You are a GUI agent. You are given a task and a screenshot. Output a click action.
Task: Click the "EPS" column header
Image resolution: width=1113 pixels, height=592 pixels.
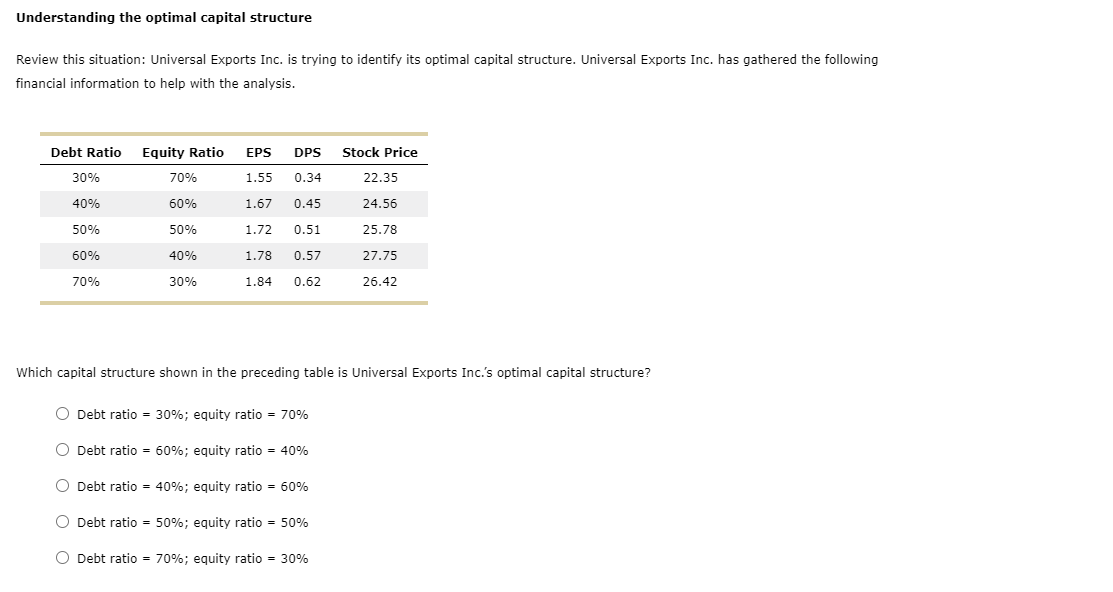tap(258, 152)
